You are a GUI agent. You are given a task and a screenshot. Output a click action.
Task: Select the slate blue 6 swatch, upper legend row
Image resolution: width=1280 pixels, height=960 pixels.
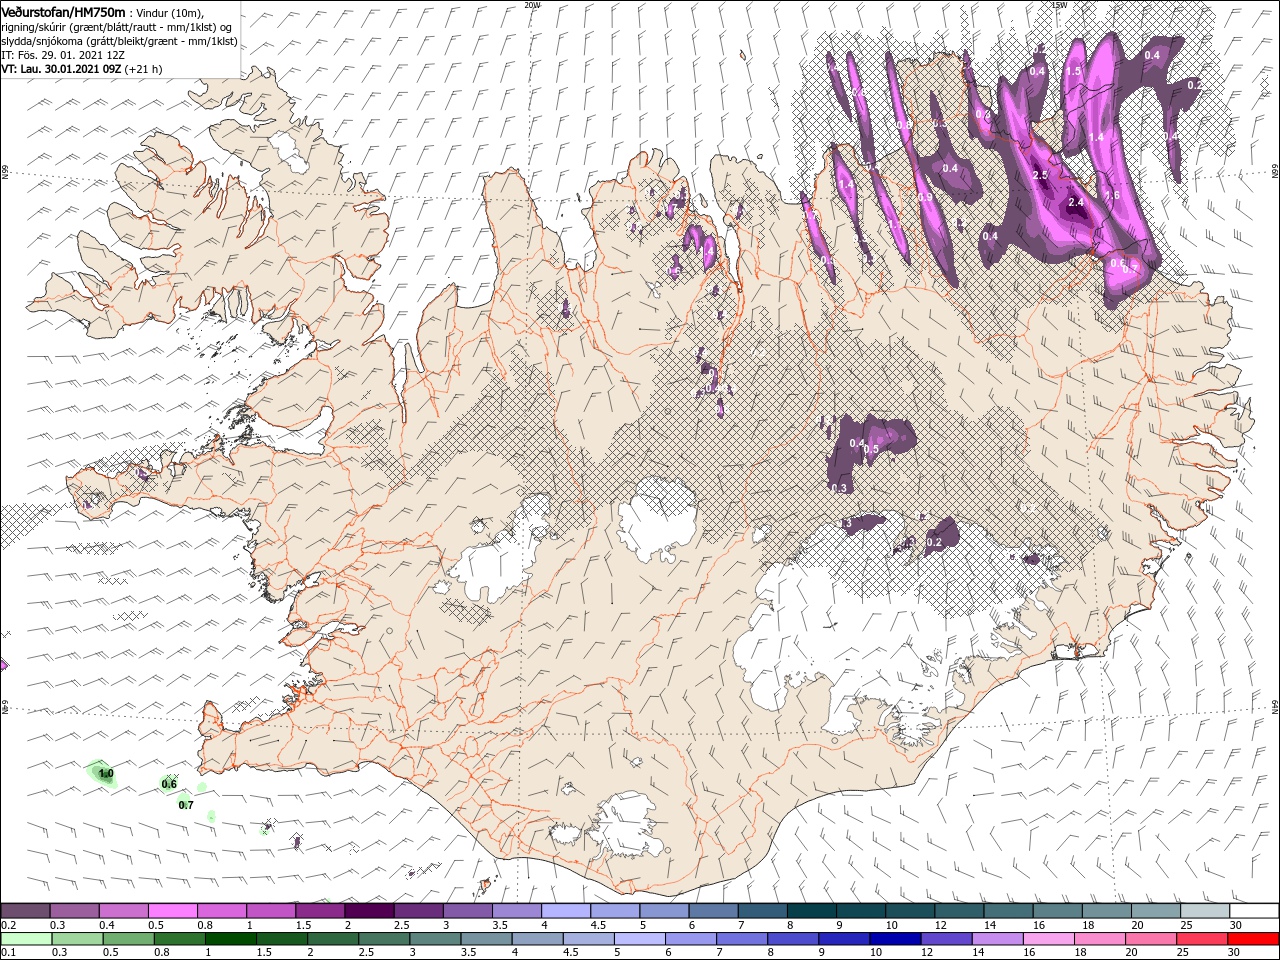coord(714,910)
